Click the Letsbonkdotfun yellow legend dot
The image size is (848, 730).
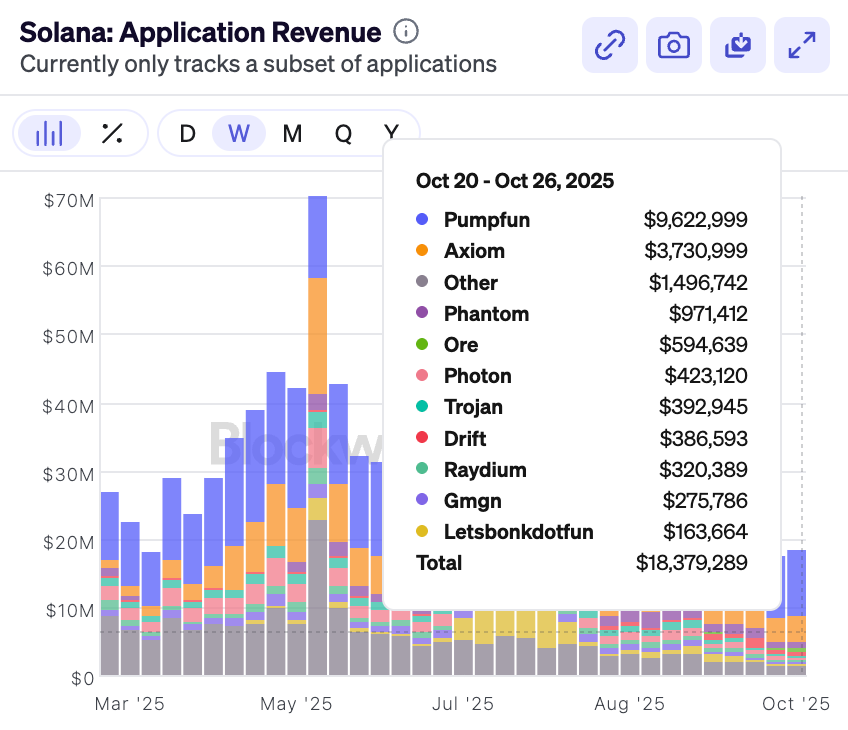point(422,532)
